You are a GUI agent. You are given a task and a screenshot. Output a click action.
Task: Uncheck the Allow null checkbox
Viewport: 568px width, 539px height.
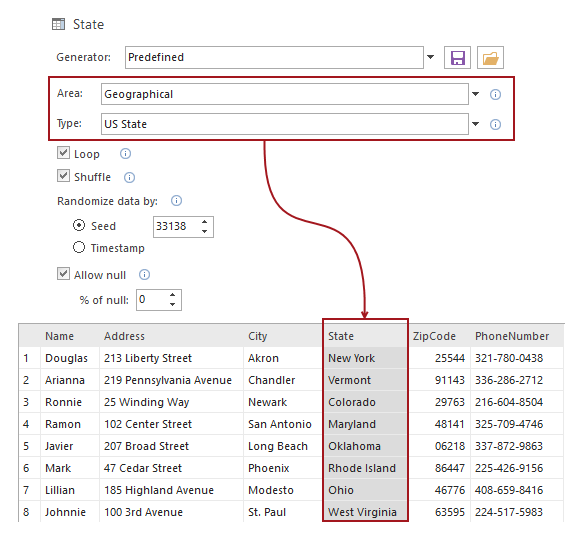pos(63,273)
